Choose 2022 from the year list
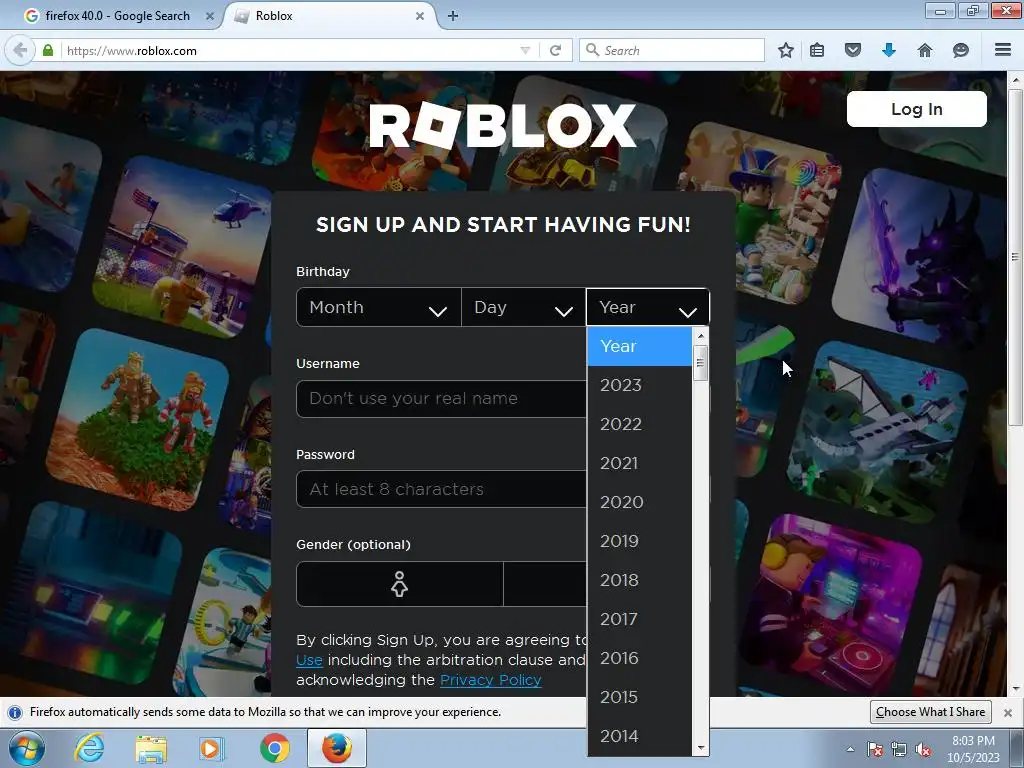The width and height of the screenshot is (1024, 768). 639,424
